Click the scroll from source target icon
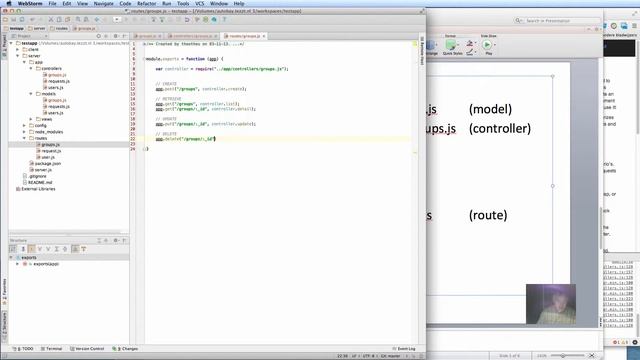This screenshot has height=360, width=640. pyautogui.click(x=98, y=36)
